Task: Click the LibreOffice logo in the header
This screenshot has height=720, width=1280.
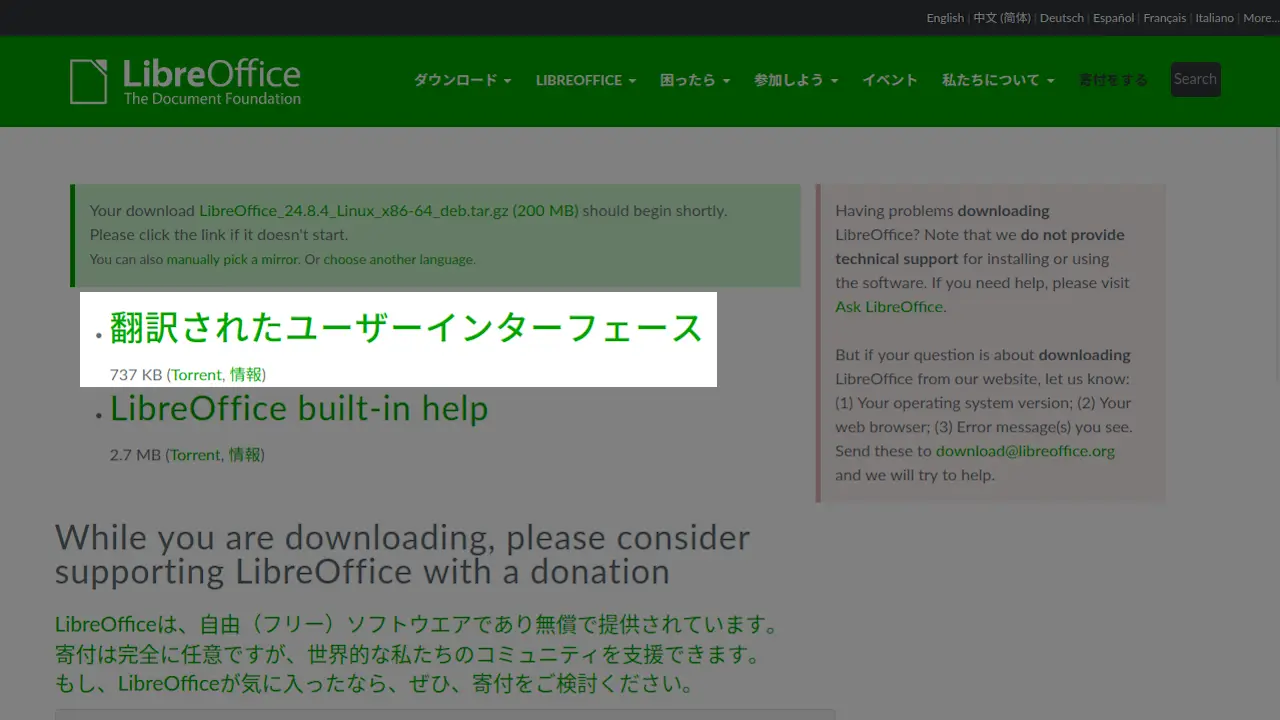Action: 186,81
